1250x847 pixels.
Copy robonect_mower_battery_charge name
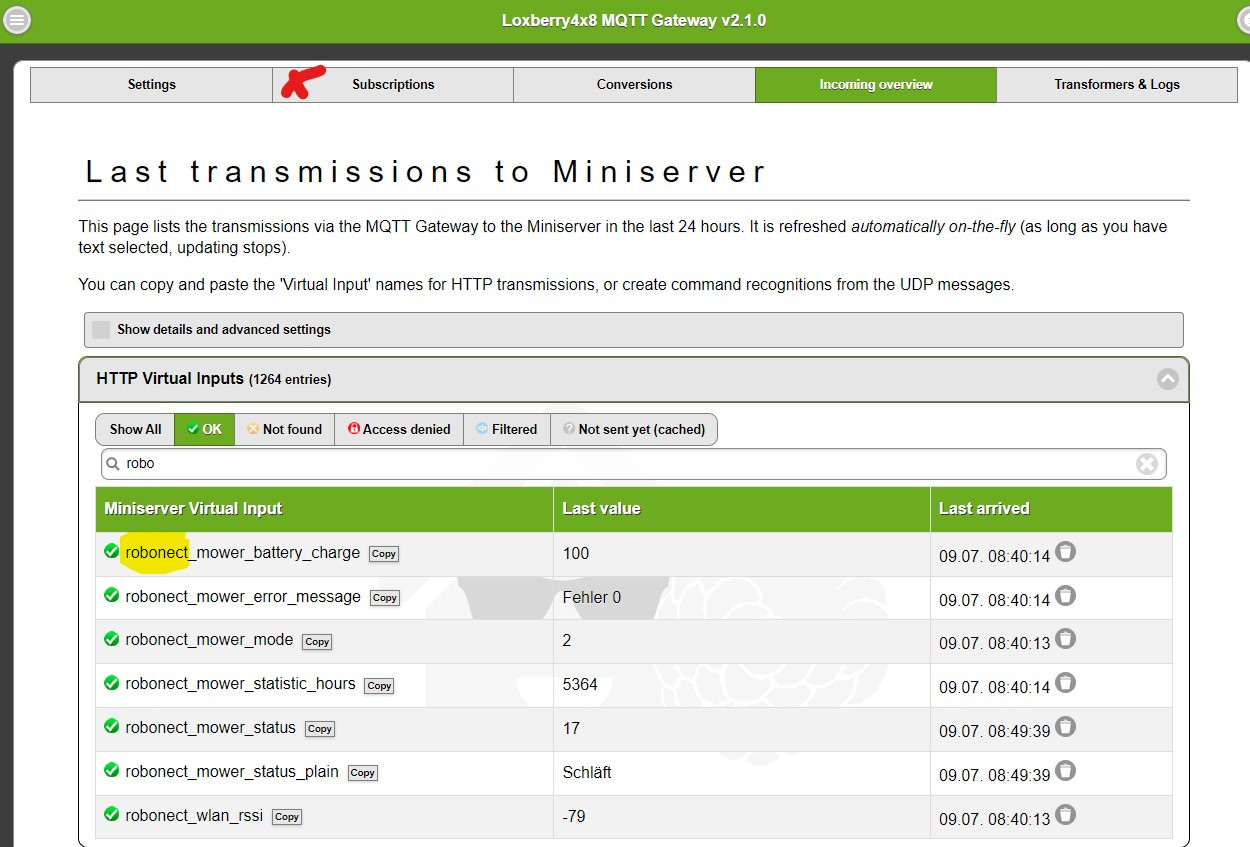tap(384, 553)
